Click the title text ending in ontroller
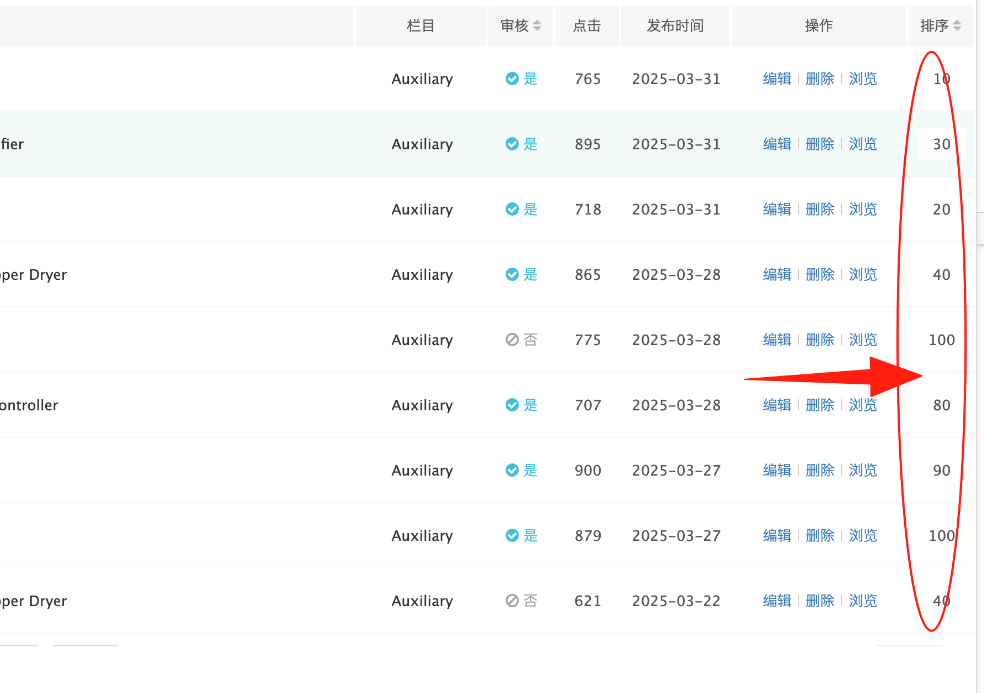Screen dimensions: 984x693 (29, 405)
